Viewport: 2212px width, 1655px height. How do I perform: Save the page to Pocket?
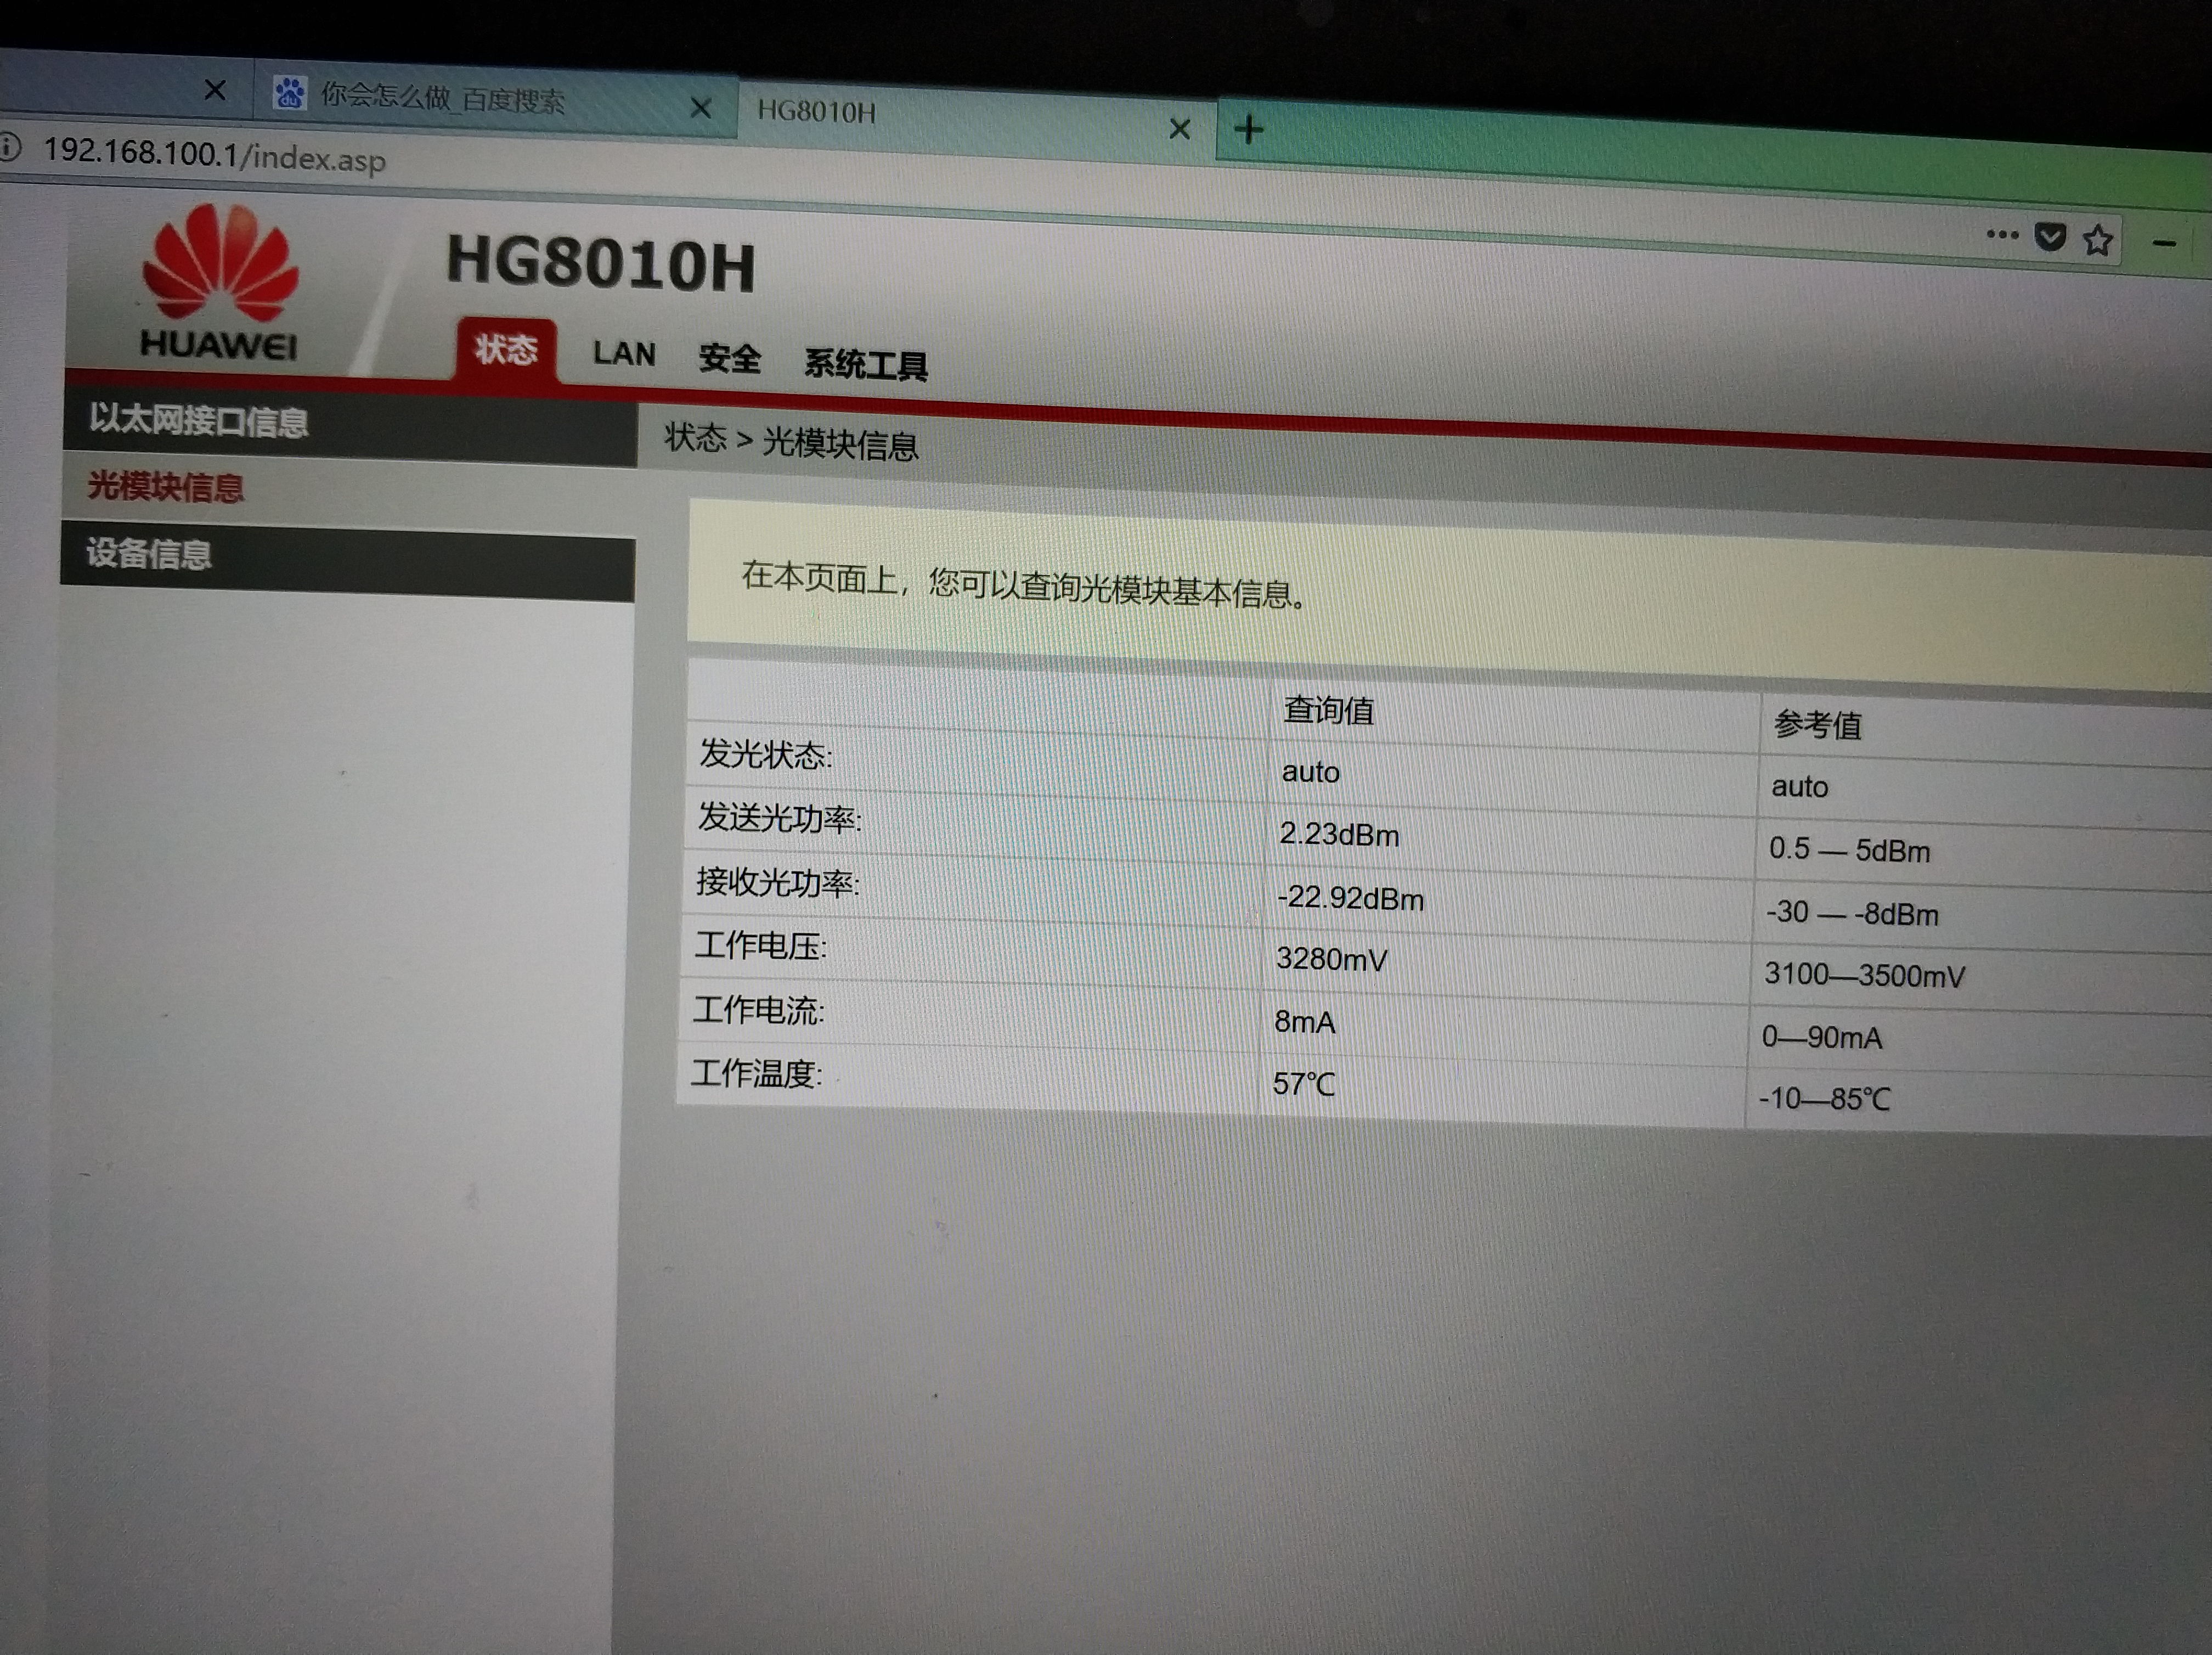[2051, 236]
